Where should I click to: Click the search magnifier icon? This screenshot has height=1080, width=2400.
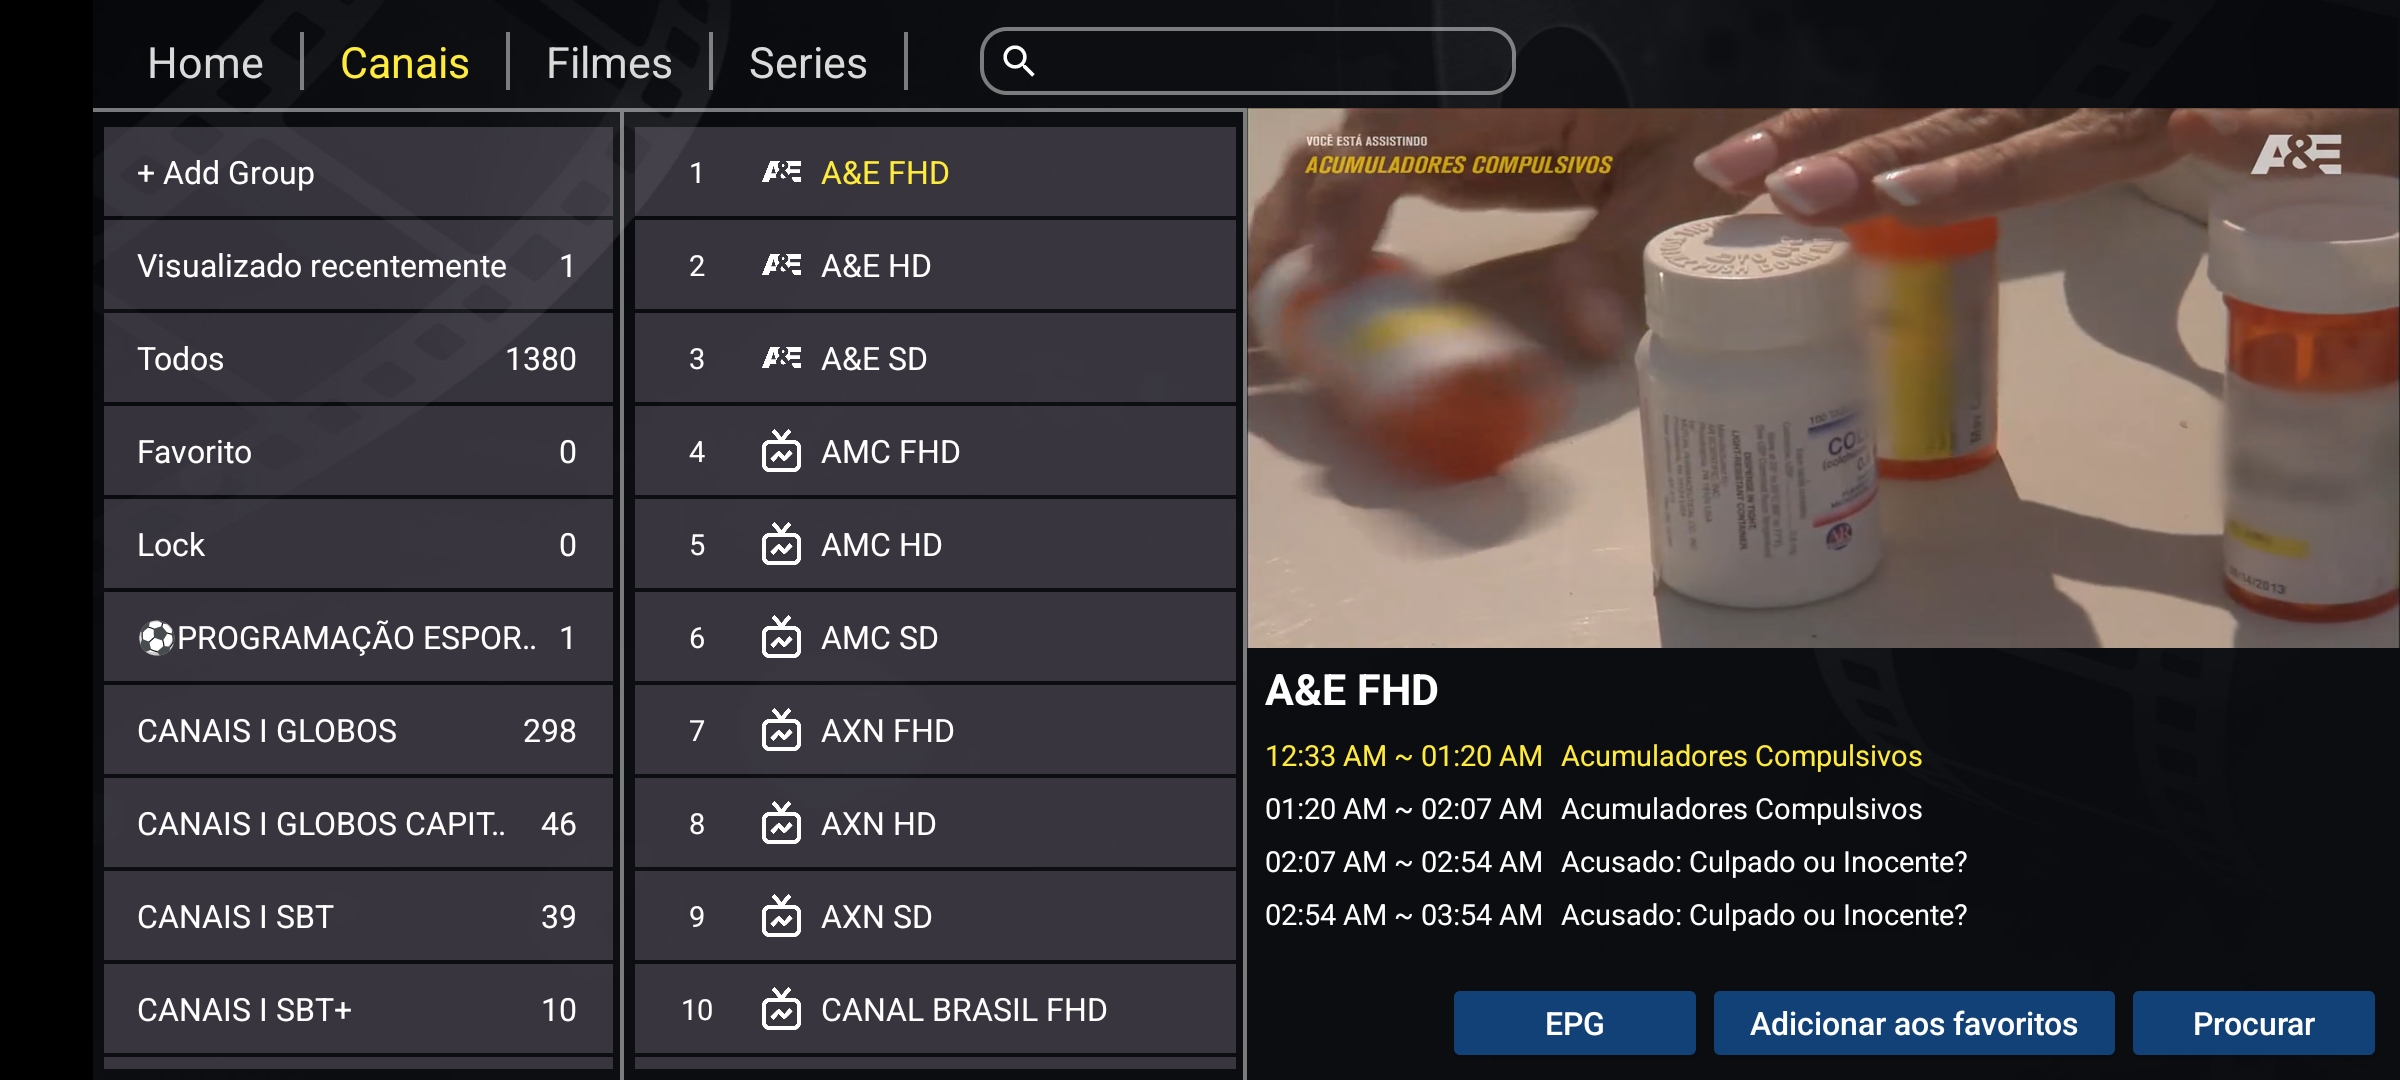point(1018,61)
